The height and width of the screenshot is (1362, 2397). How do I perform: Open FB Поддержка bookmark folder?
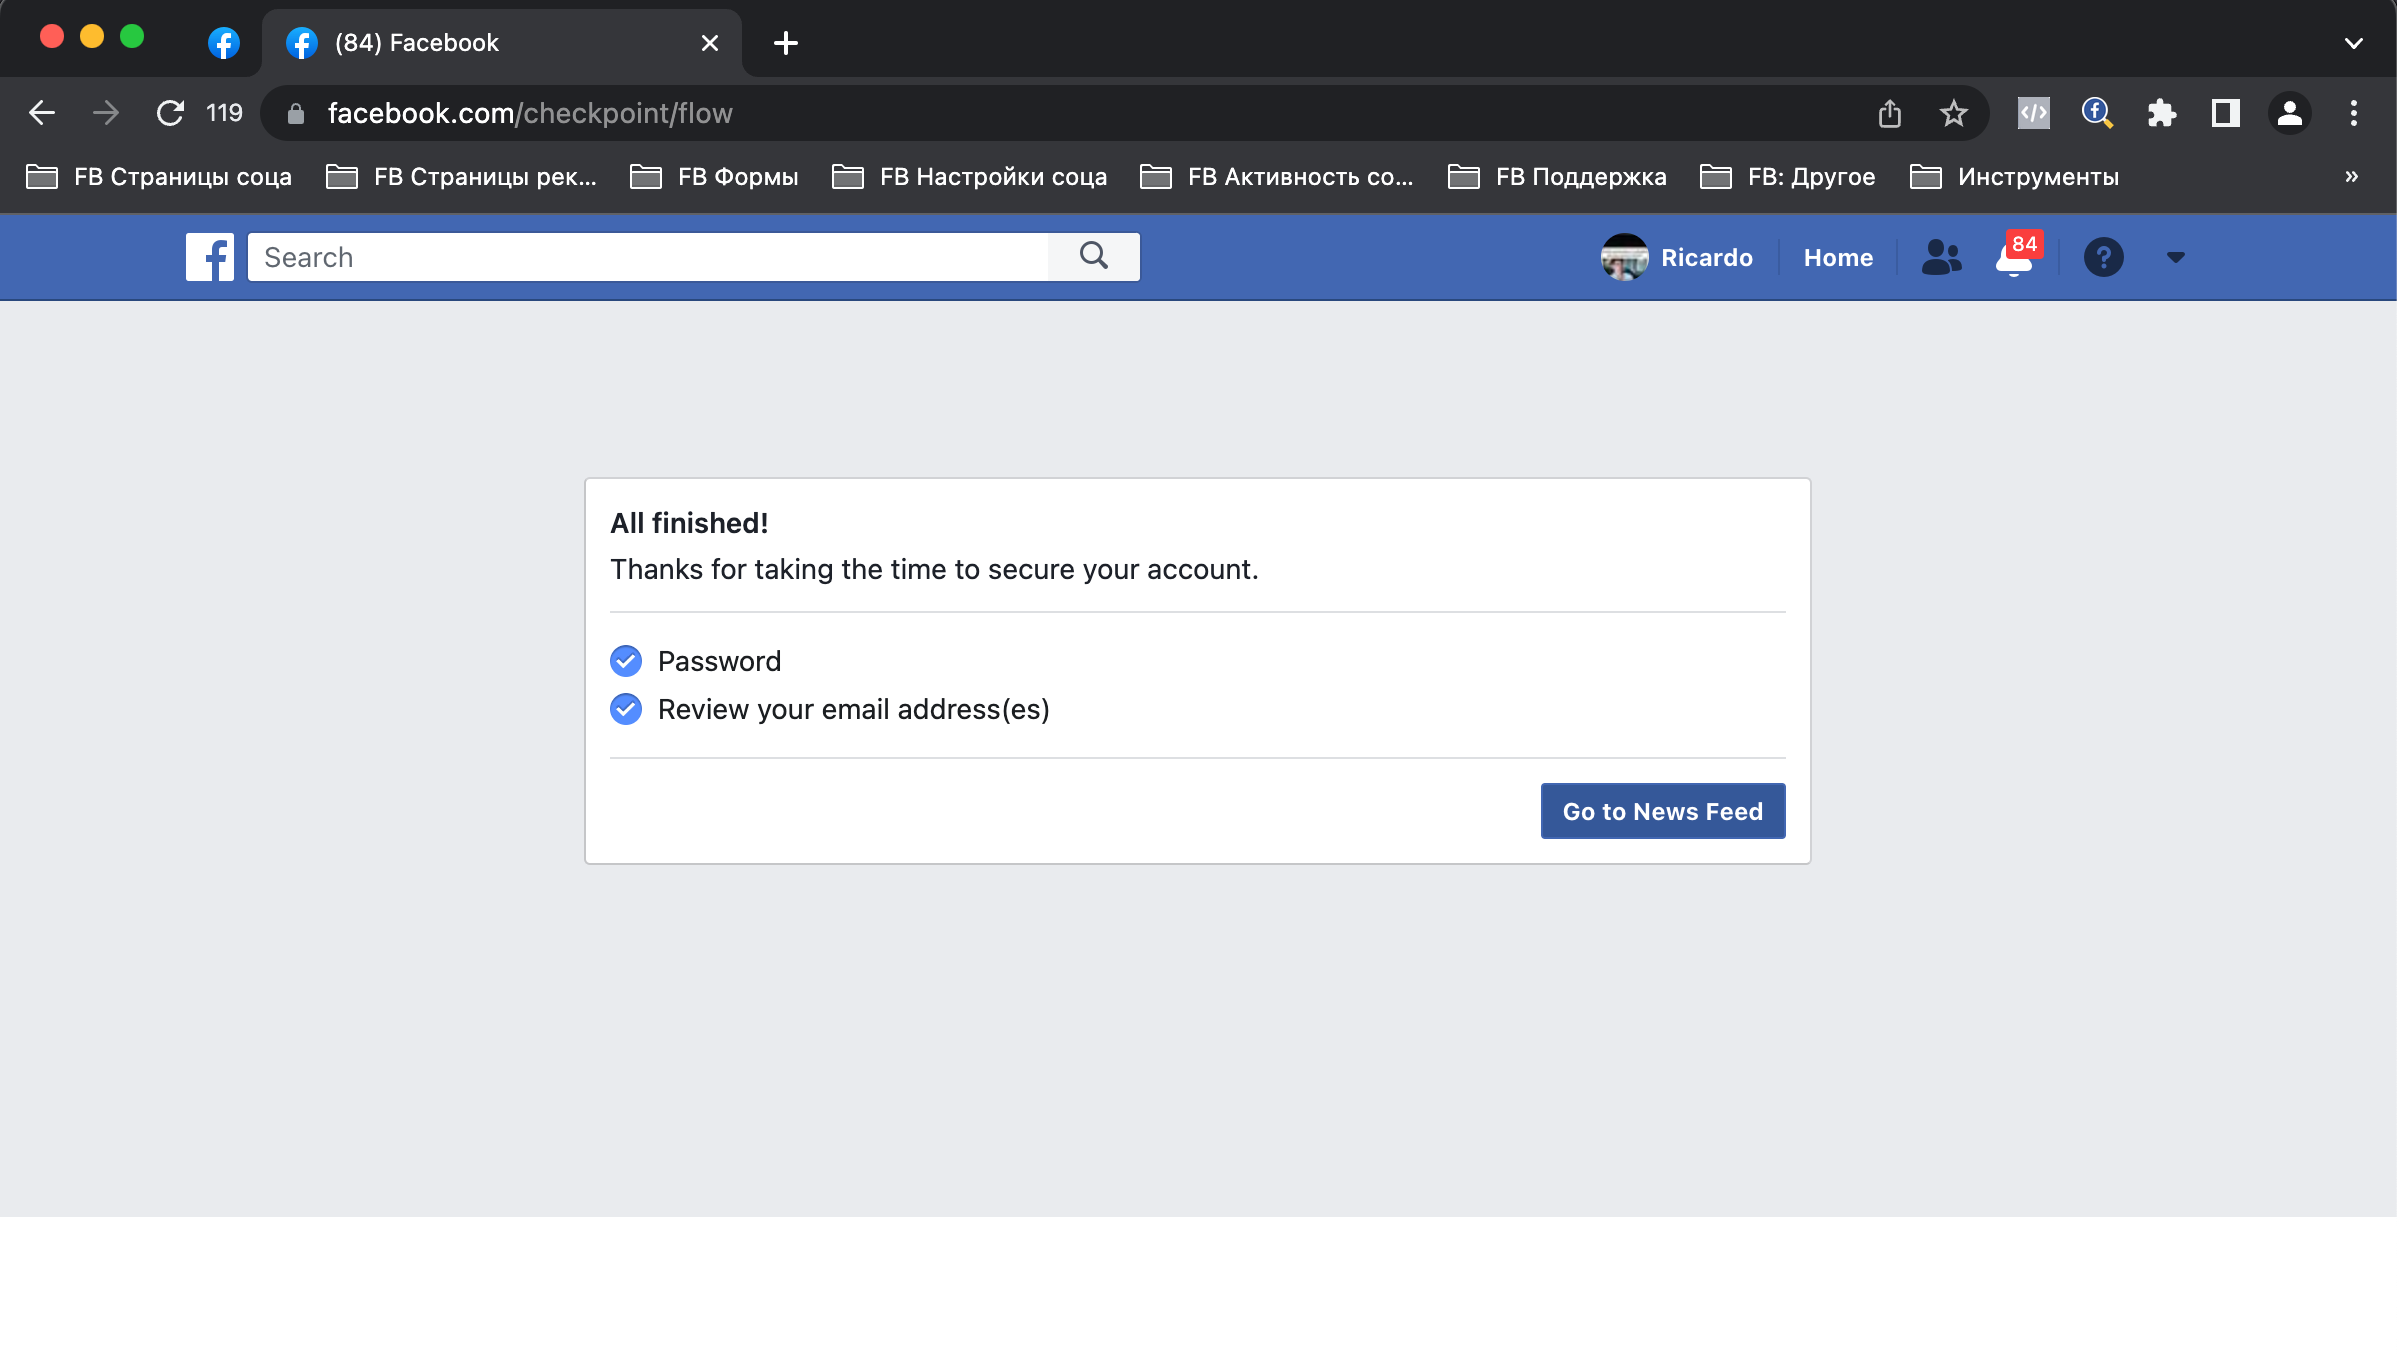1557,177
